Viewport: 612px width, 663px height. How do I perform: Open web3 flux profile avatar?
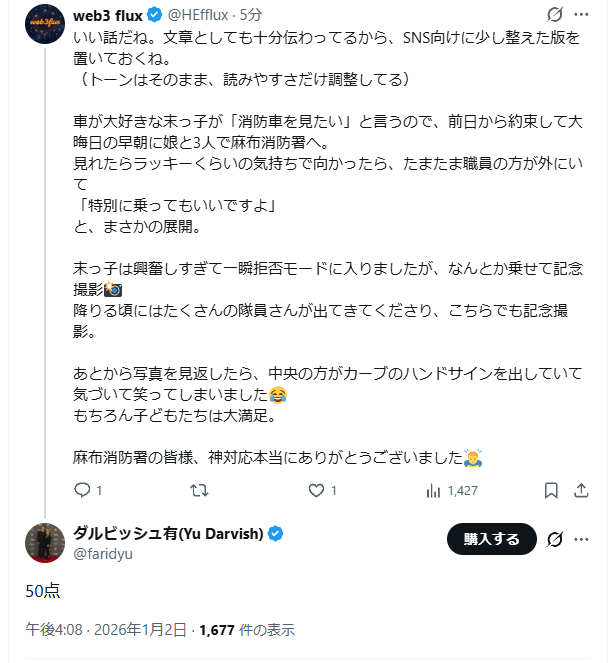click(x=45, y=23)
